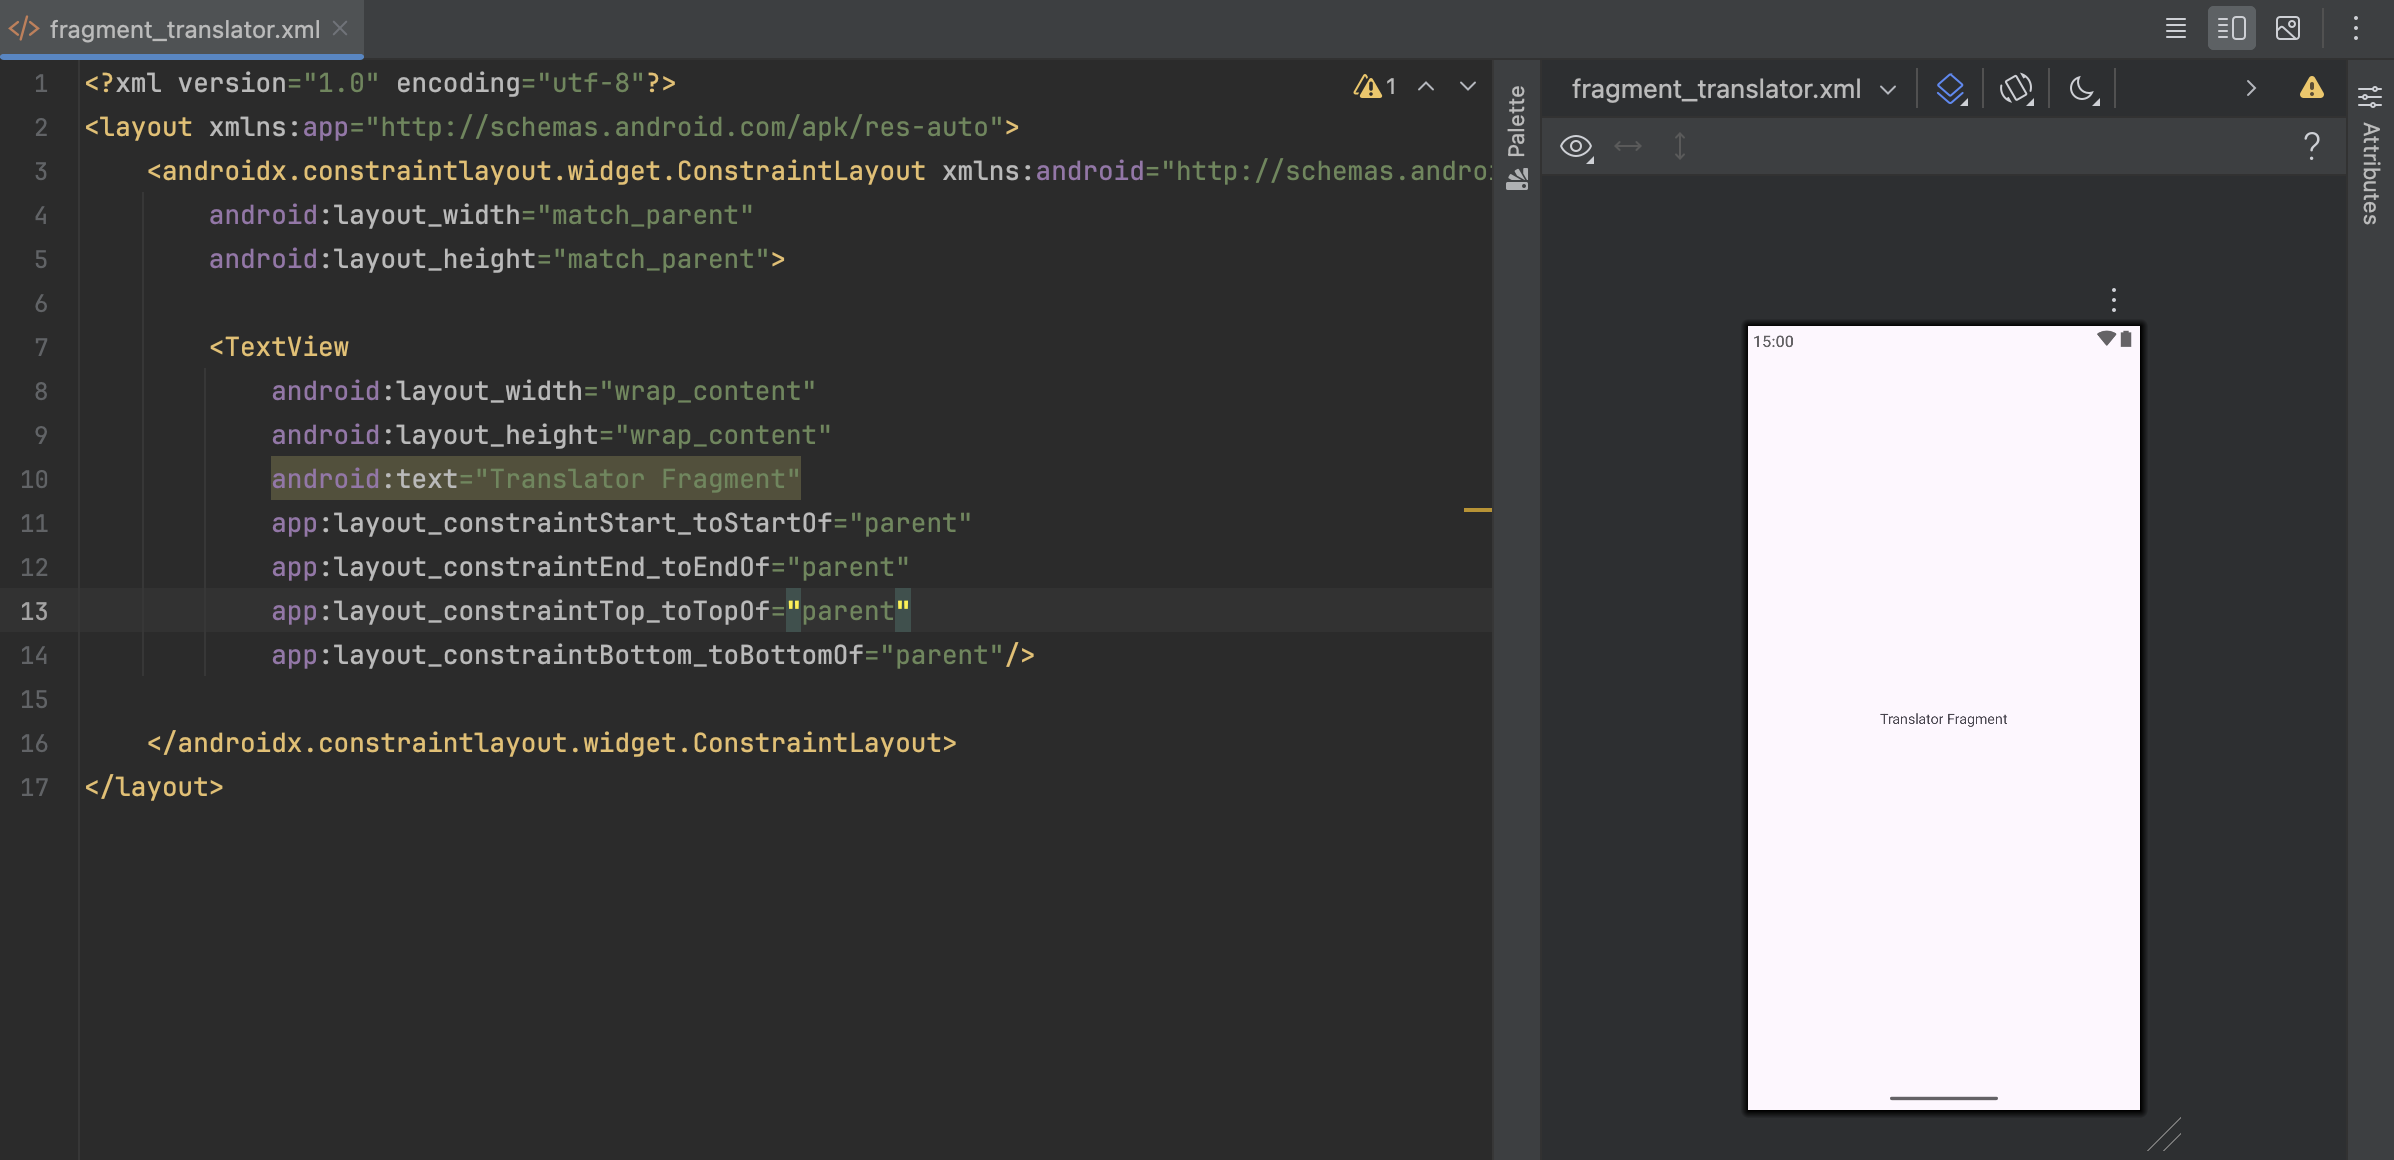Click the preview resize handle corner
The image size is (2394, 1160).
coord(2164,1136)
